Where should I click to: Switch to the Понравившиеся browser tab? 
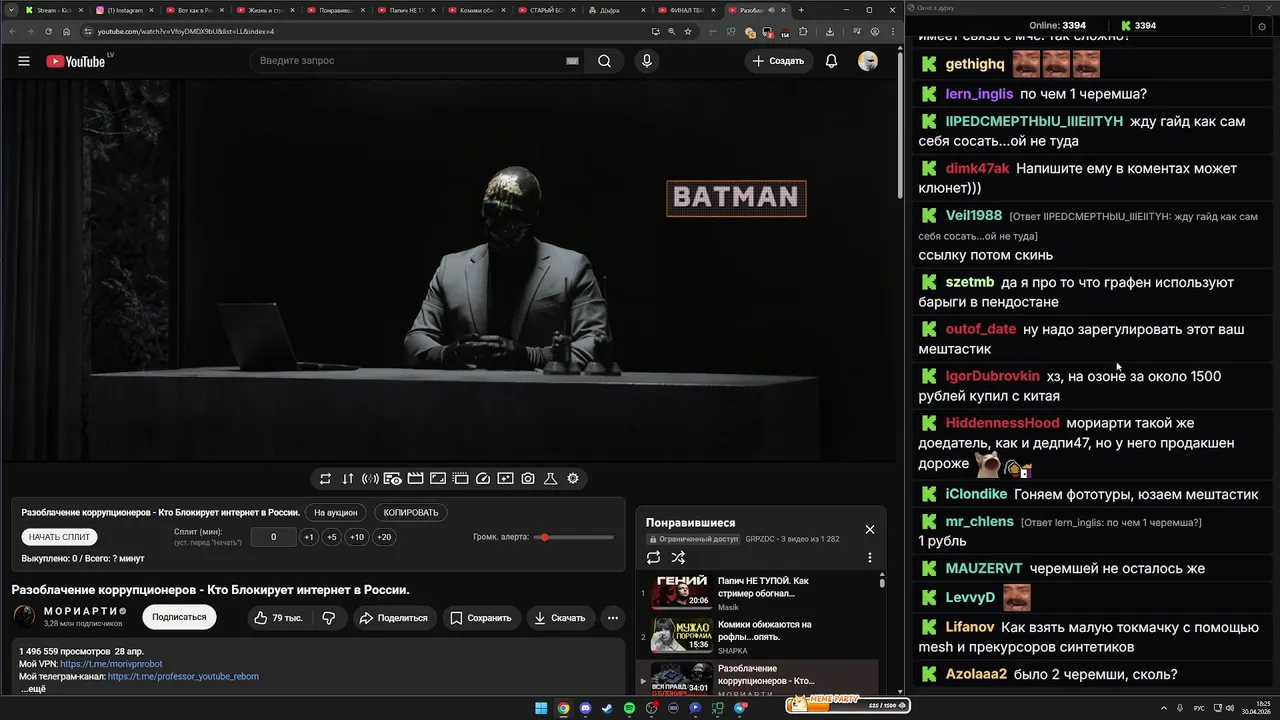(337, 10)
